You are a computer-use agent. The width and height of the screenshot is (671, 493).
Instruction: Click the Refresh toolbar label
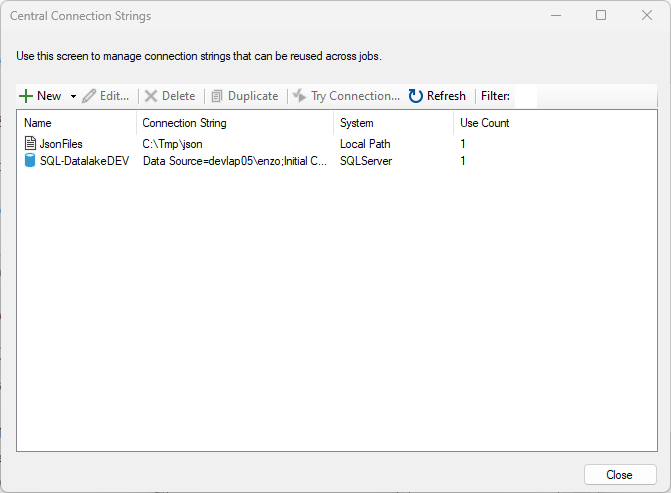click(x=446, y=96)
